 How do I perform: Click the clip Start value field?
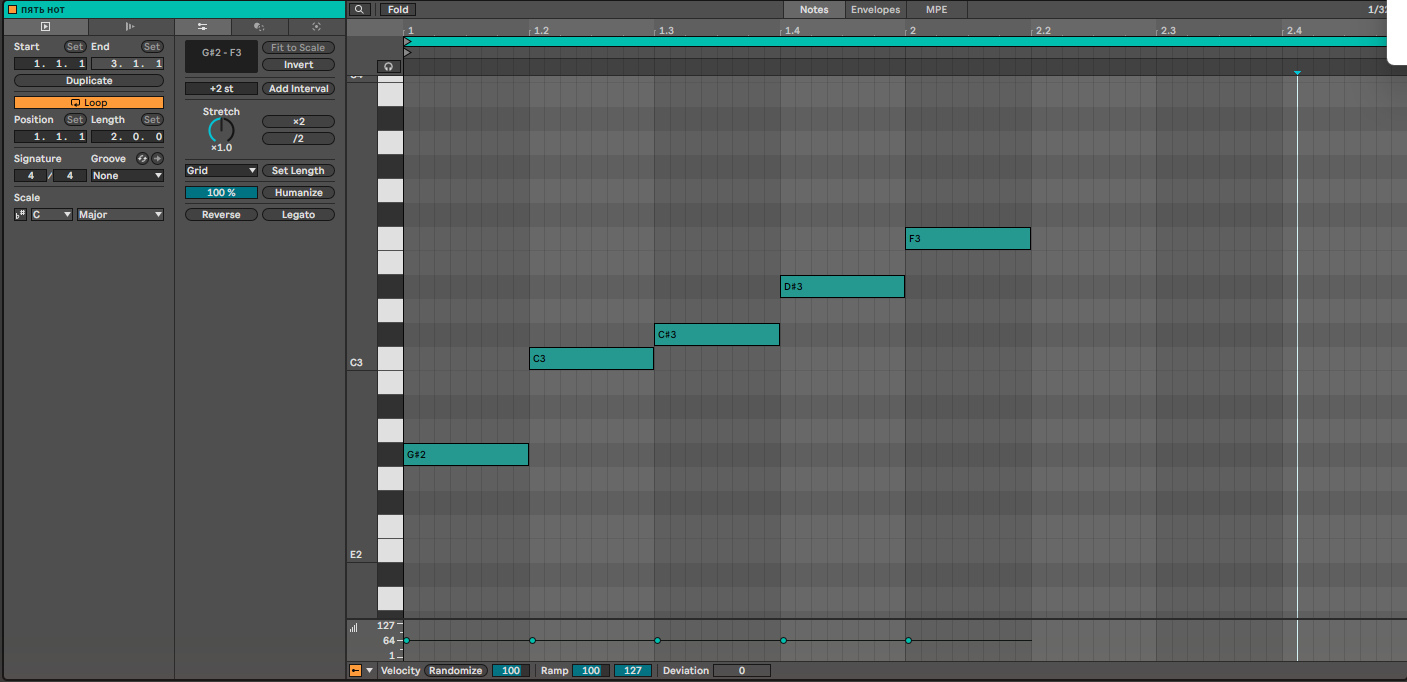(50, 64)
